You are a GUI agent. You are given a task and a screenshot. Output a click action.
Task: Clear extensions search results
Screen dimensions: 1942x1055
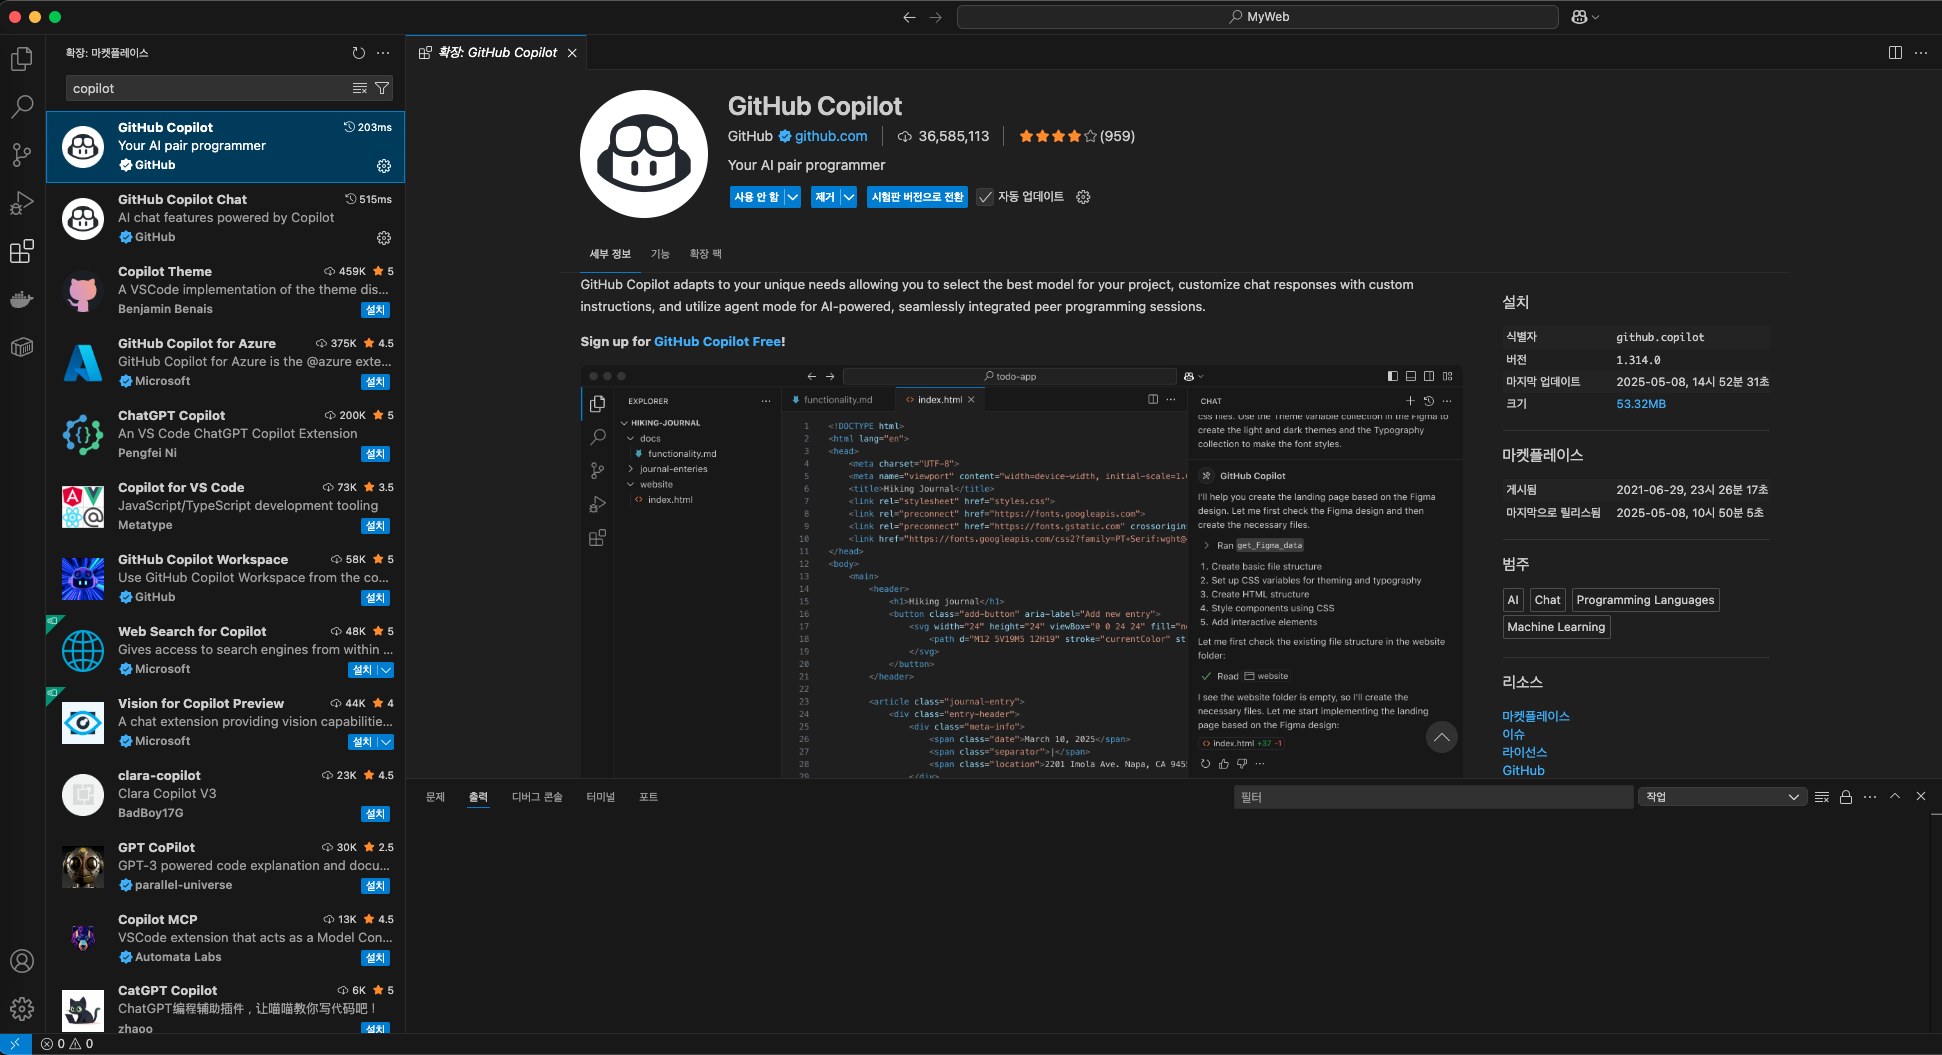(x=360, y=89)
